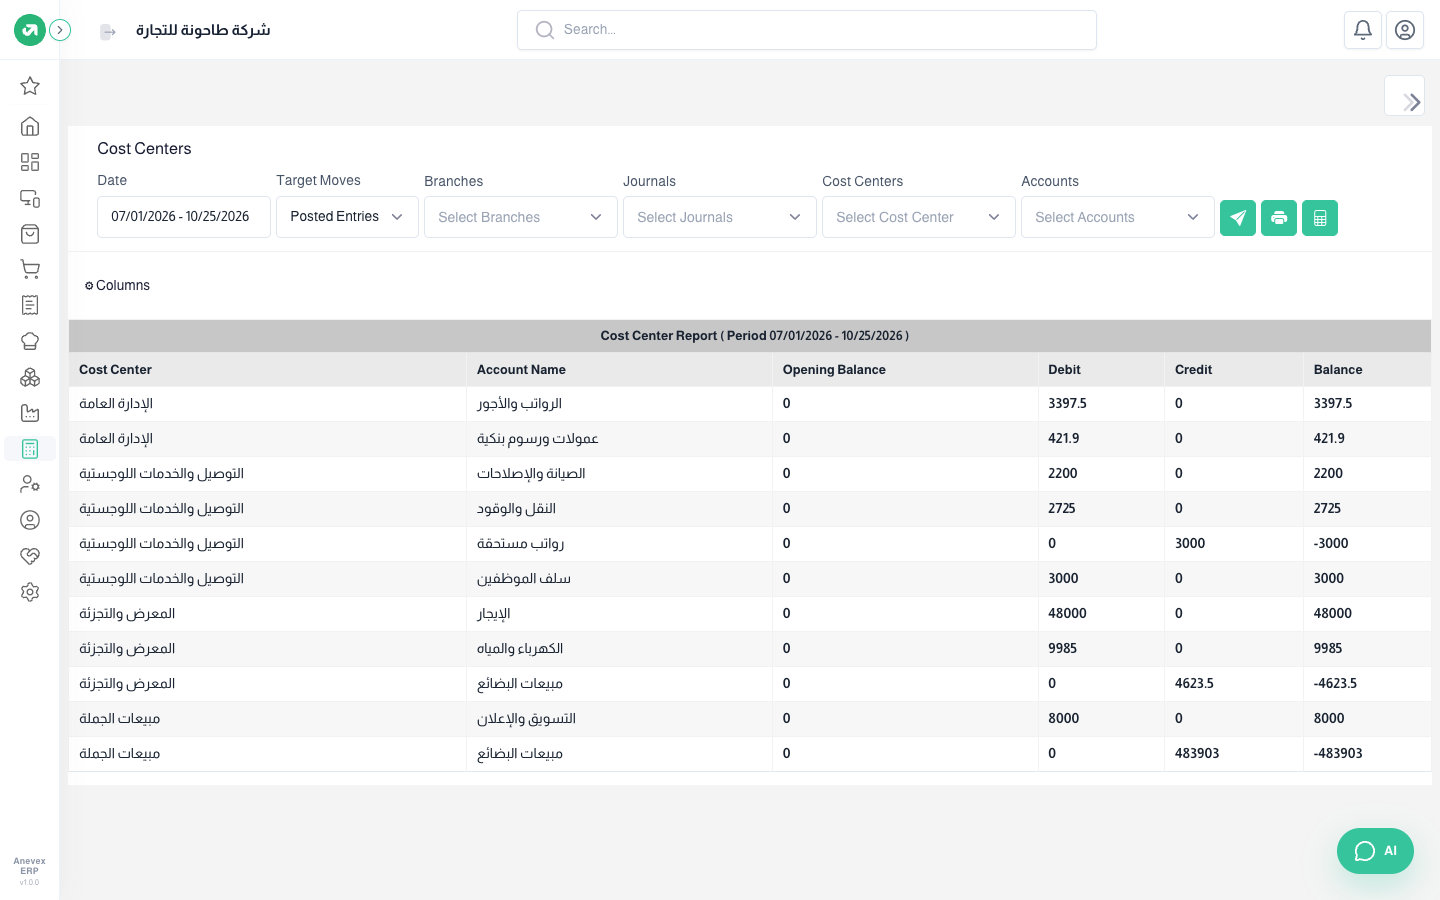Go to home icon in sidebar

coord(30,126)
